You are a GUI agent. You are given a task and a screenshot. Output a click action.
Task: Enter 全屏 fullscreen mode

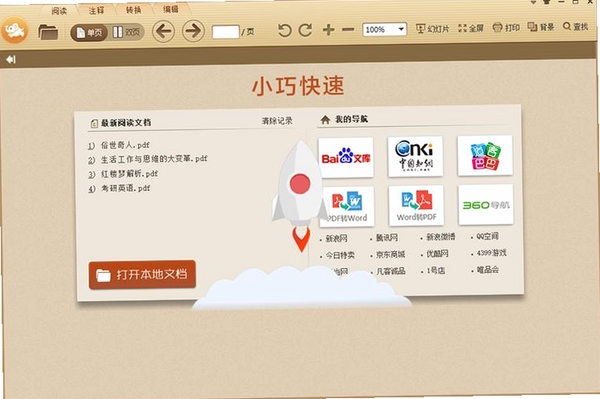coord(471,28)
